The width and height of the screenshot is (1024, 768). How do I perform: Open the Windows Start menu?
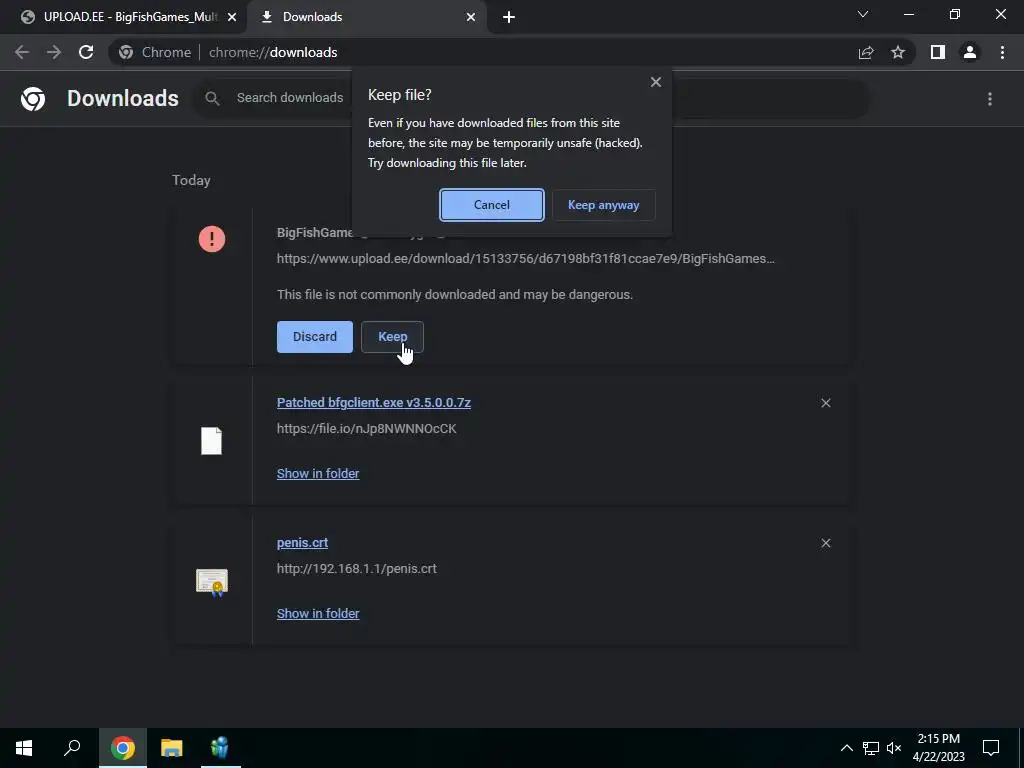(x=24, y=748)
